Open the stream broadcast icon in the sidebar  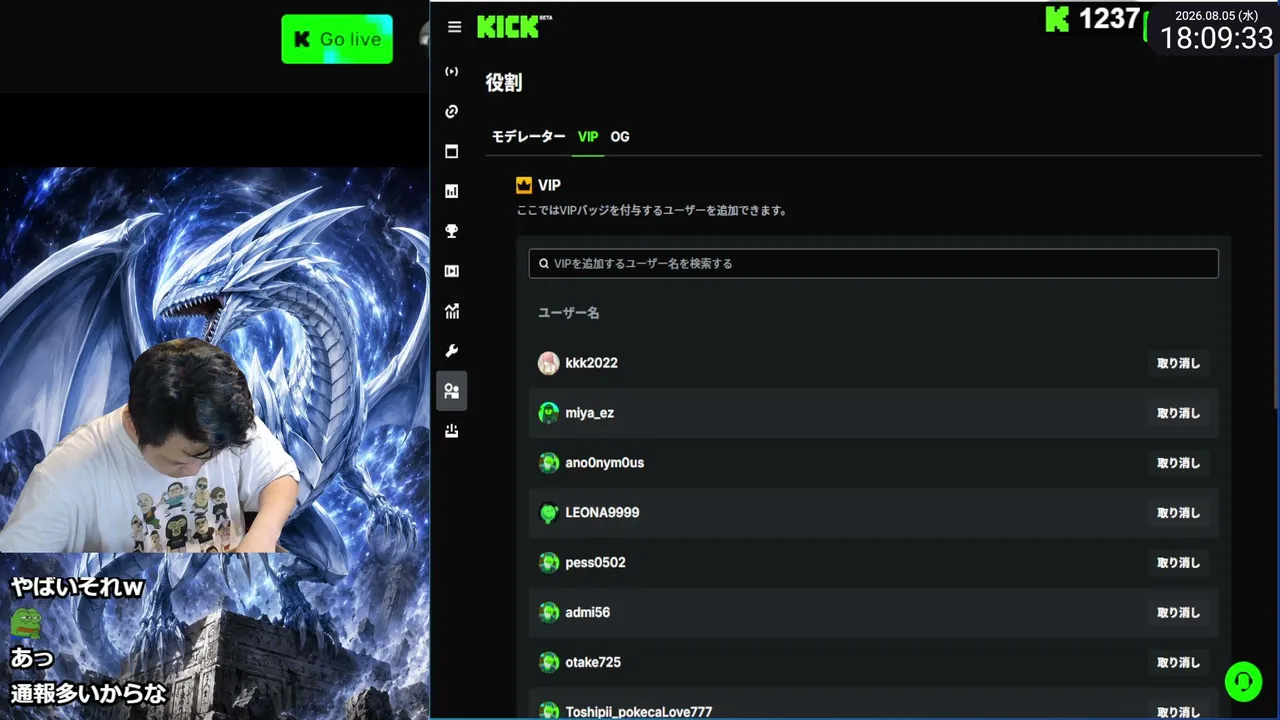pyautogui.click(x=452, y=71)
